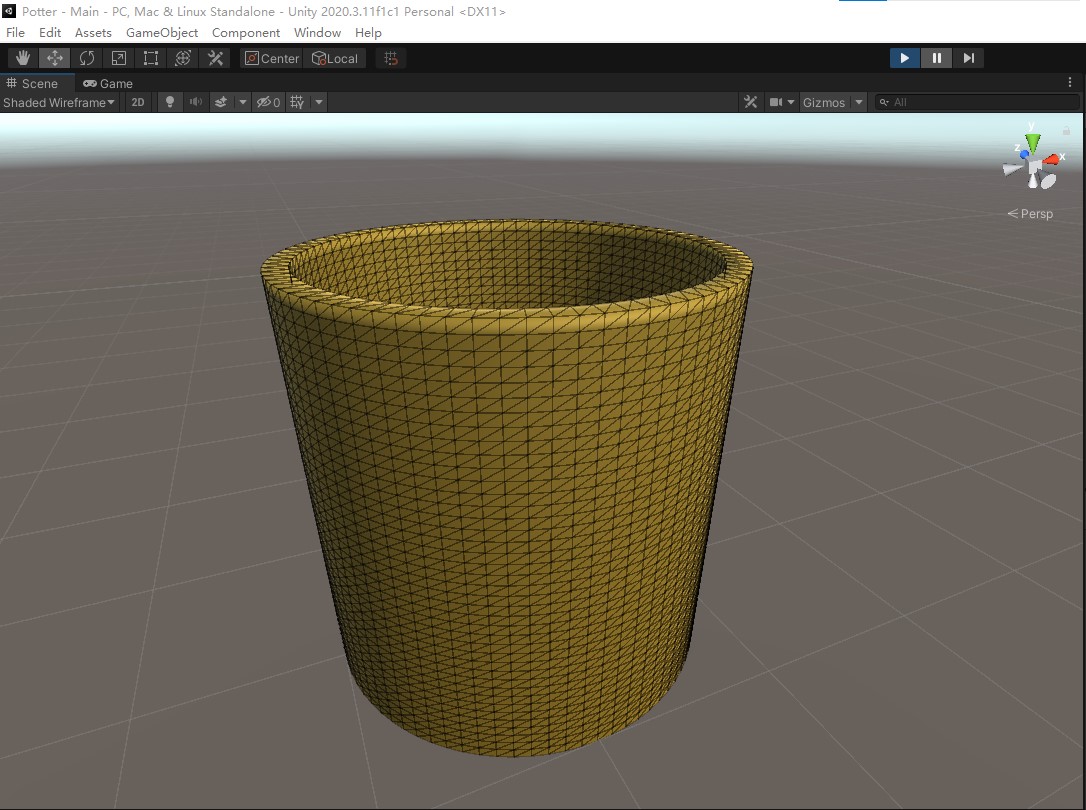1086x810 pixels.
Task: Toggle Center pivot mode
Action: [x=272, y=58]
